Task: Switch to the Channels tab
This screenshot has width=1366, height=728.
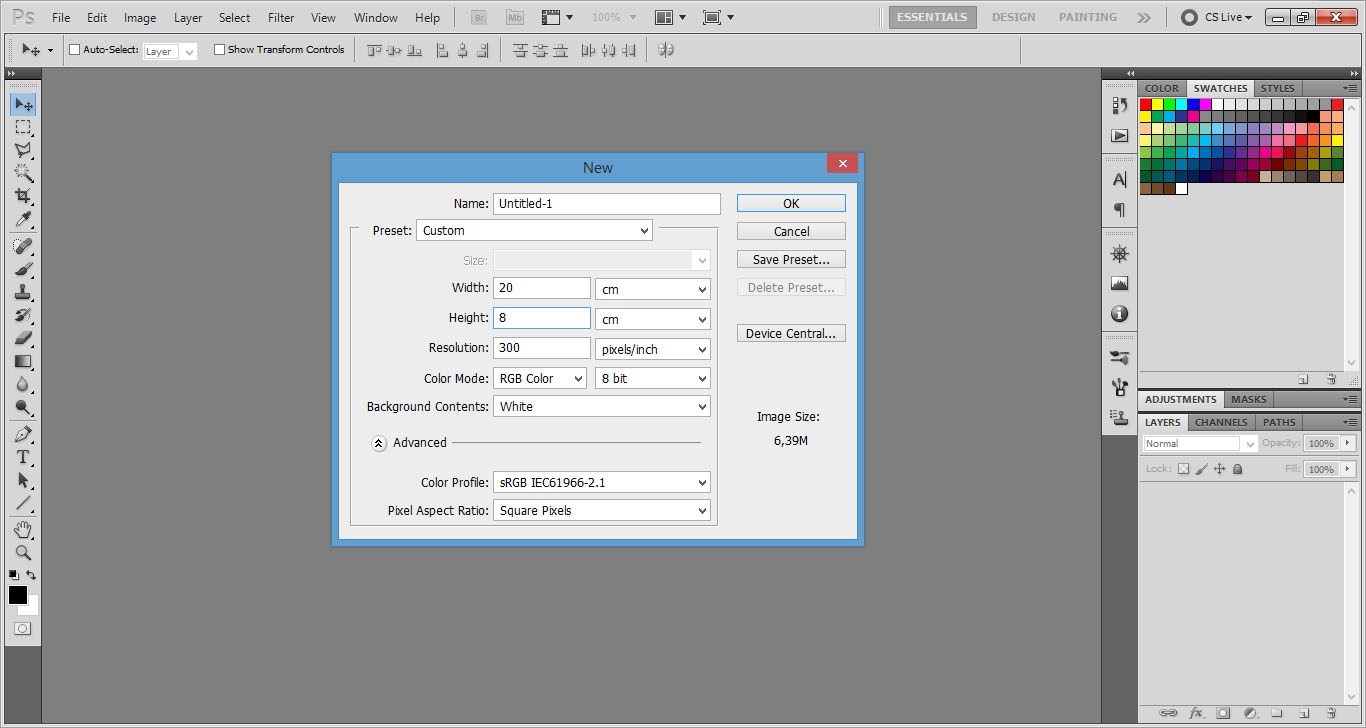Action: pos(1220,422)
